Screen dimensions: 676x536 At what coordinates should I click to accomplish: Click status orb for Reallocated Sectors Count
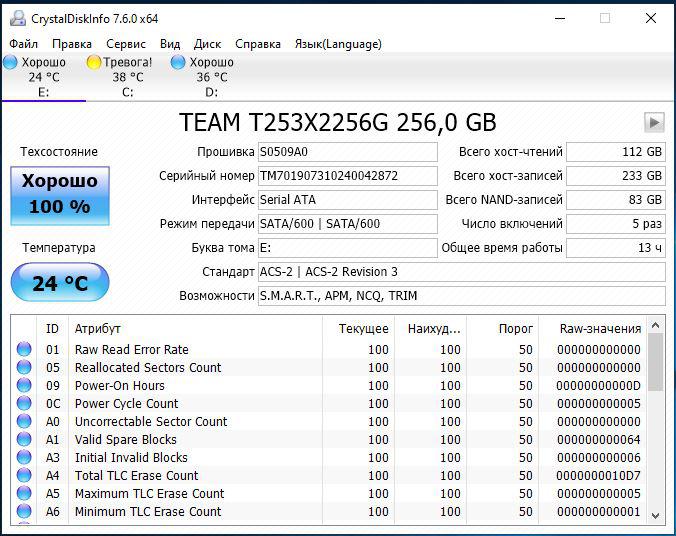24,368
